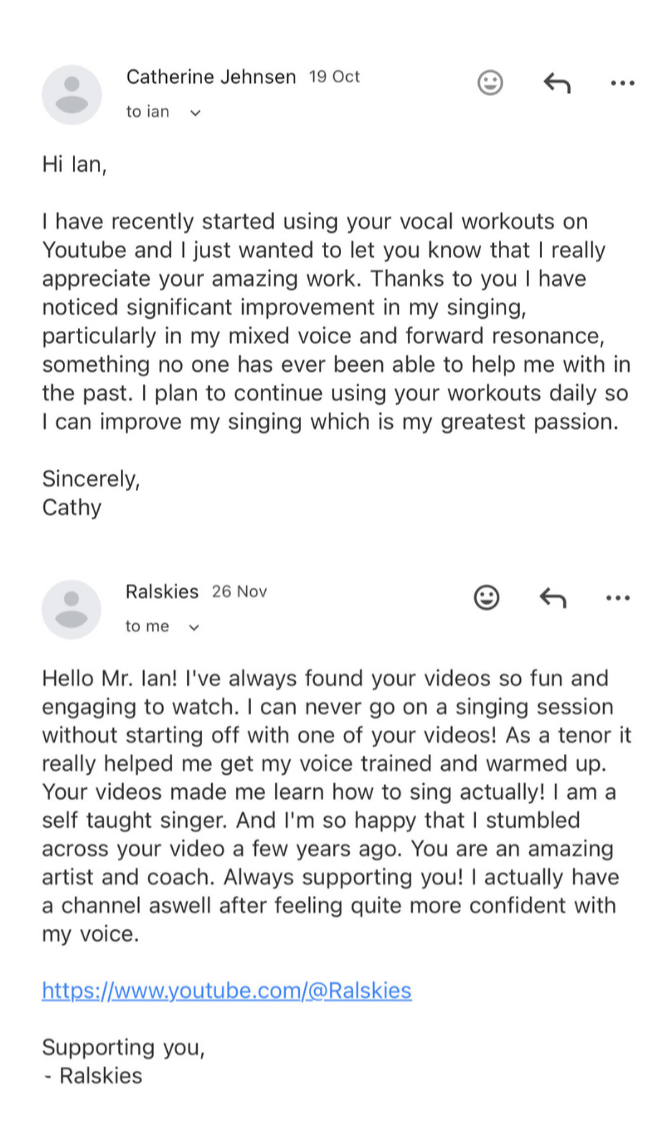
Task: Click the "Cathy" signature text
Action: coord(72,507)
